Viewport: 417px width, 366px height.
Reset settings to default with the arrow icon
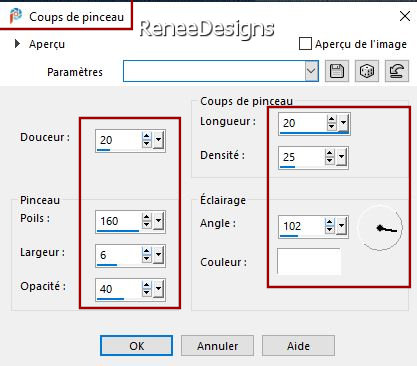pos(397,71)
